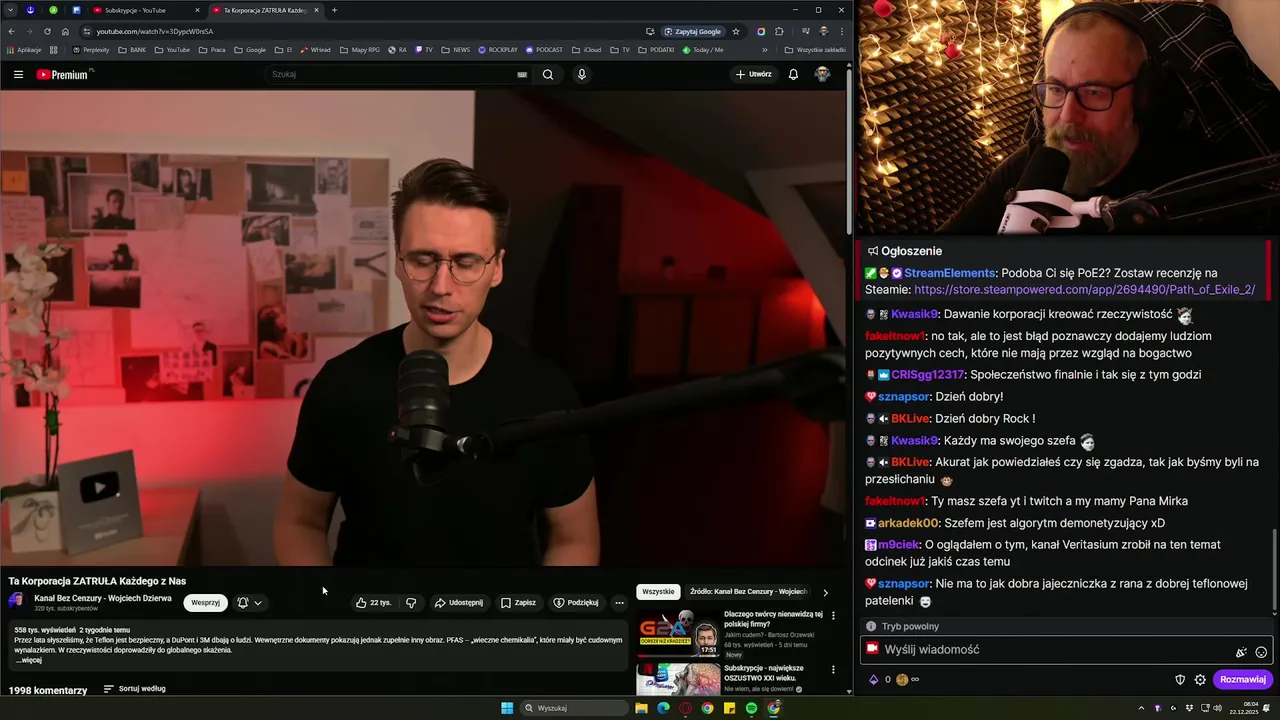
Task: Open the on-screen keyboard icon in search box
Action: (522, 74)
